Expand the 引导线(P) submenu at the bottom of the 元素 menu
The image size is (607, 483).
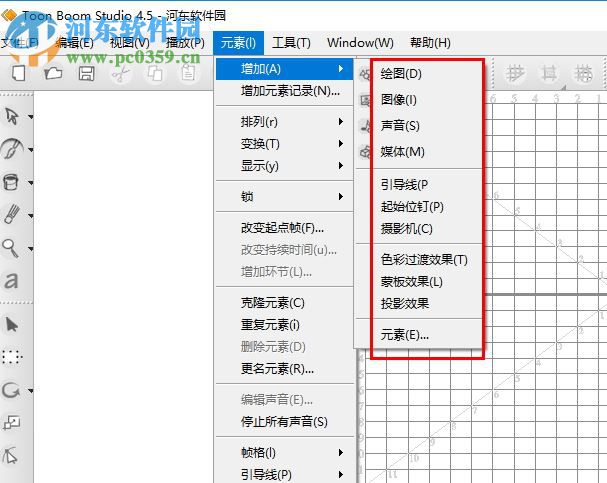coord(285,474)
